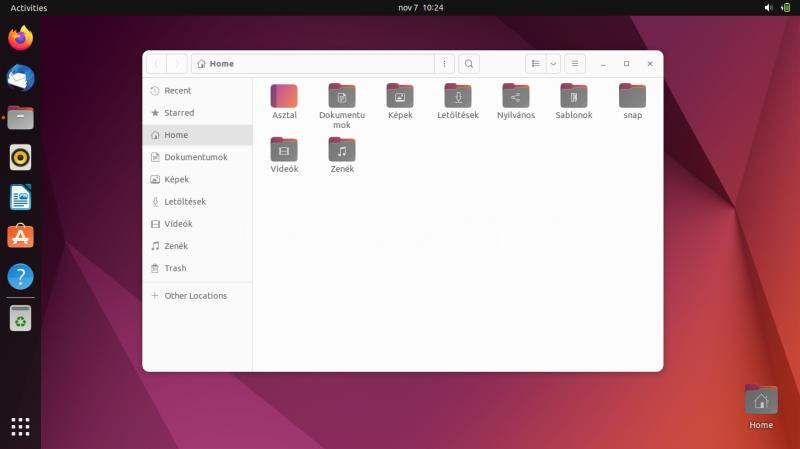800x449 pixels.
Task: Open the Videók folder in the grid
Action: pyautogui.click(x=284, y=150)
